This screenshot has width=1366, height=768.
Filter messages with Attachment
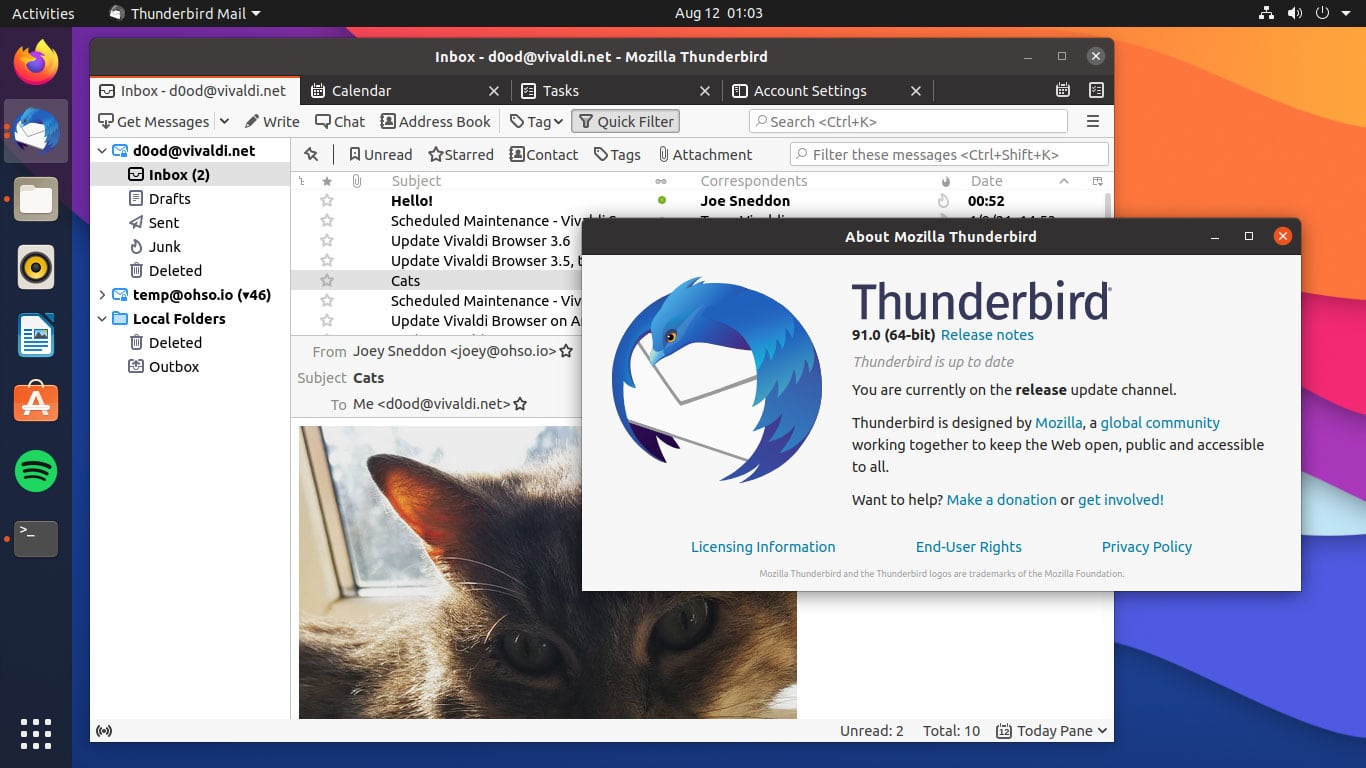click(705, 155)
